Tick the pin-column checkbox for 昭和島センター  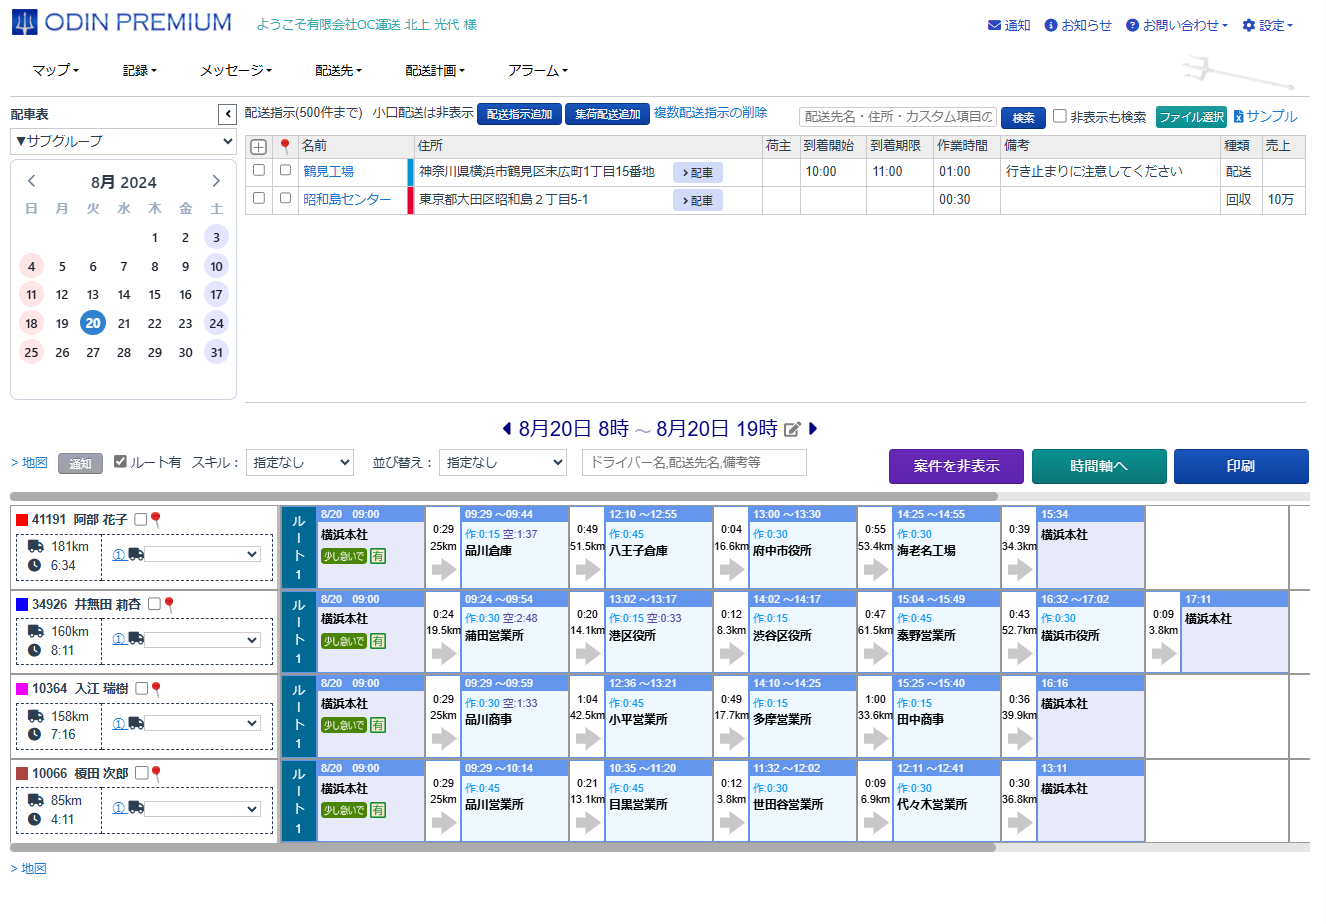point(285,198)
